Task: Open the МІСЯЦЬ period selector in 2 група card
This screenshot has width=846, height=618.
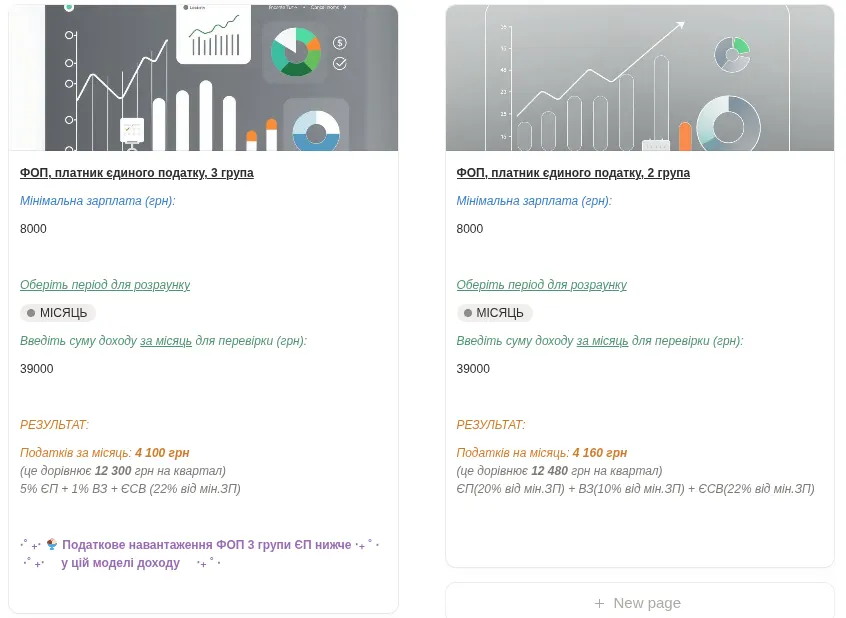Action: 495,313
